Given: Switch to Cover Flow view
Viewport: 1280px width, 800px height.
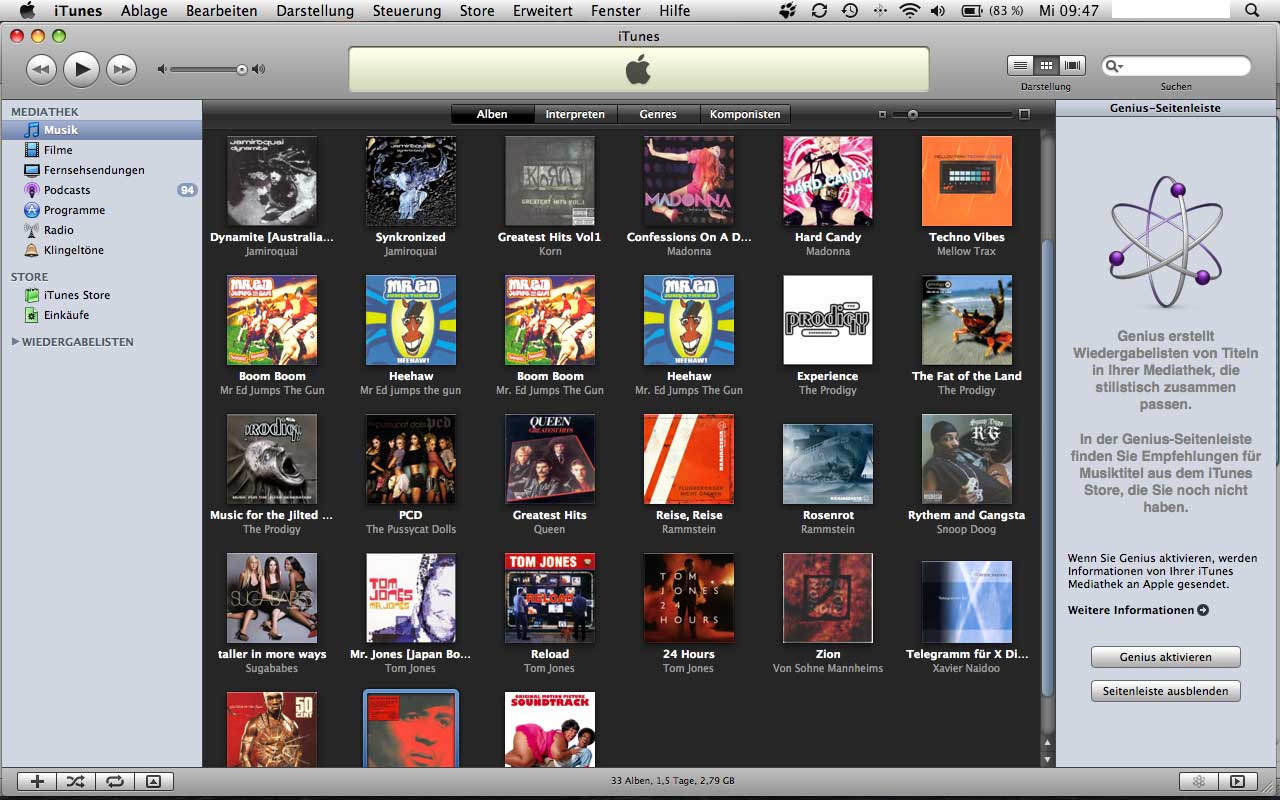Looking at the screenshot, I should [1073, 66].
